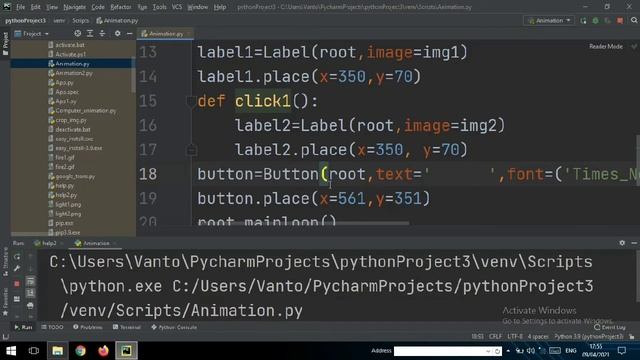Switch to help2 run tab
This screenshot has height=360, width=640.
(x=49, y=243)
